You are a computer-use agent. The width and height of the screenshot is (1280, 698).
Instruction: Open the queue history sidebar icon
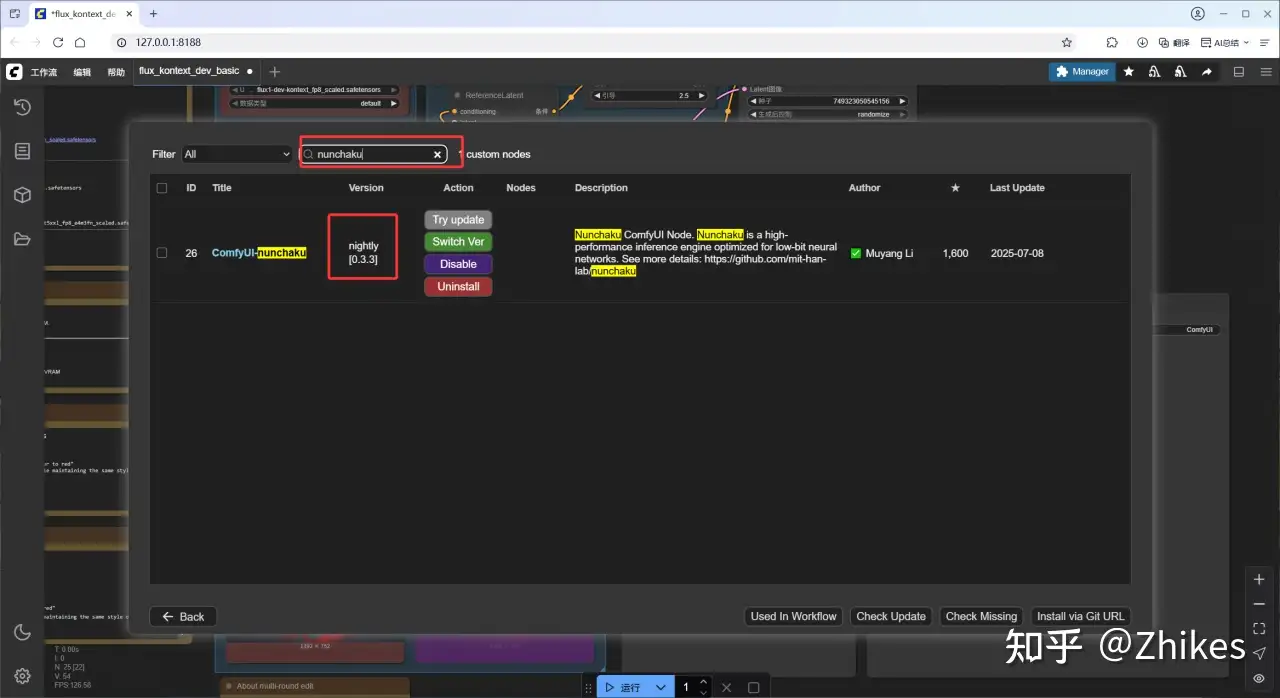[22, 107]
